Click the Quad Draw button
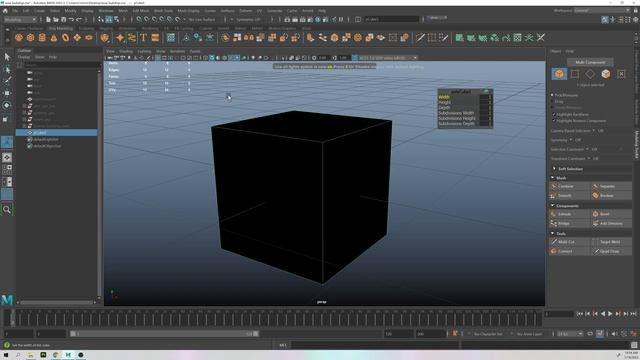 [x=611, y=251]
